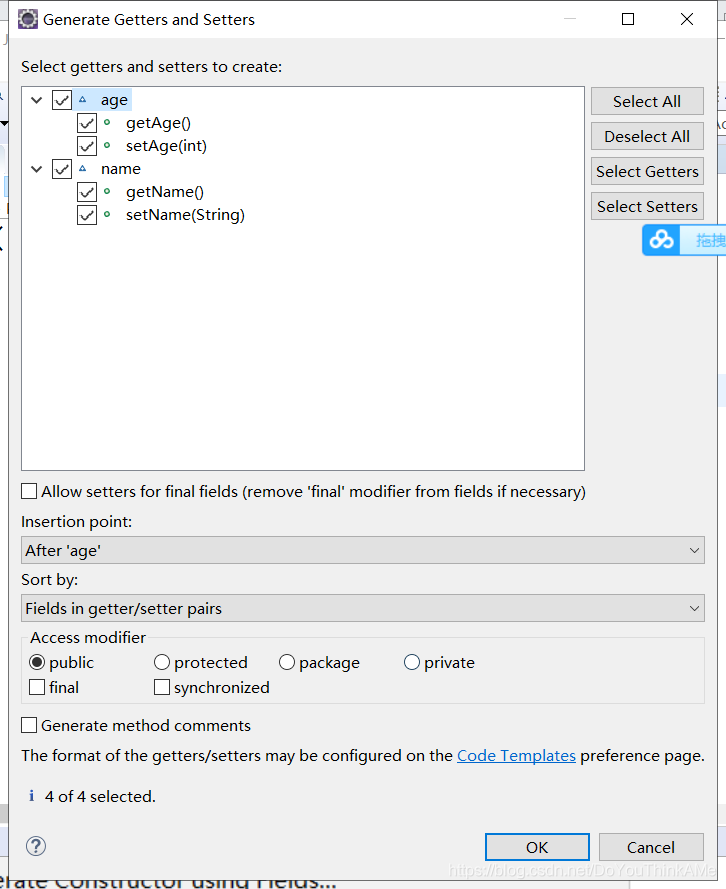The width and height of the screenshot is (726, 889).
Task: Uncheck the setName(String) checkbox
Action: tap(87, 215)
